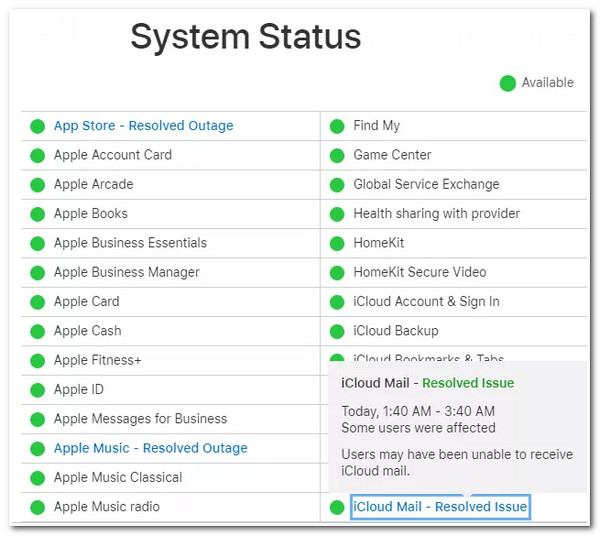Select the Apple Arcade text

pos(94,184)
